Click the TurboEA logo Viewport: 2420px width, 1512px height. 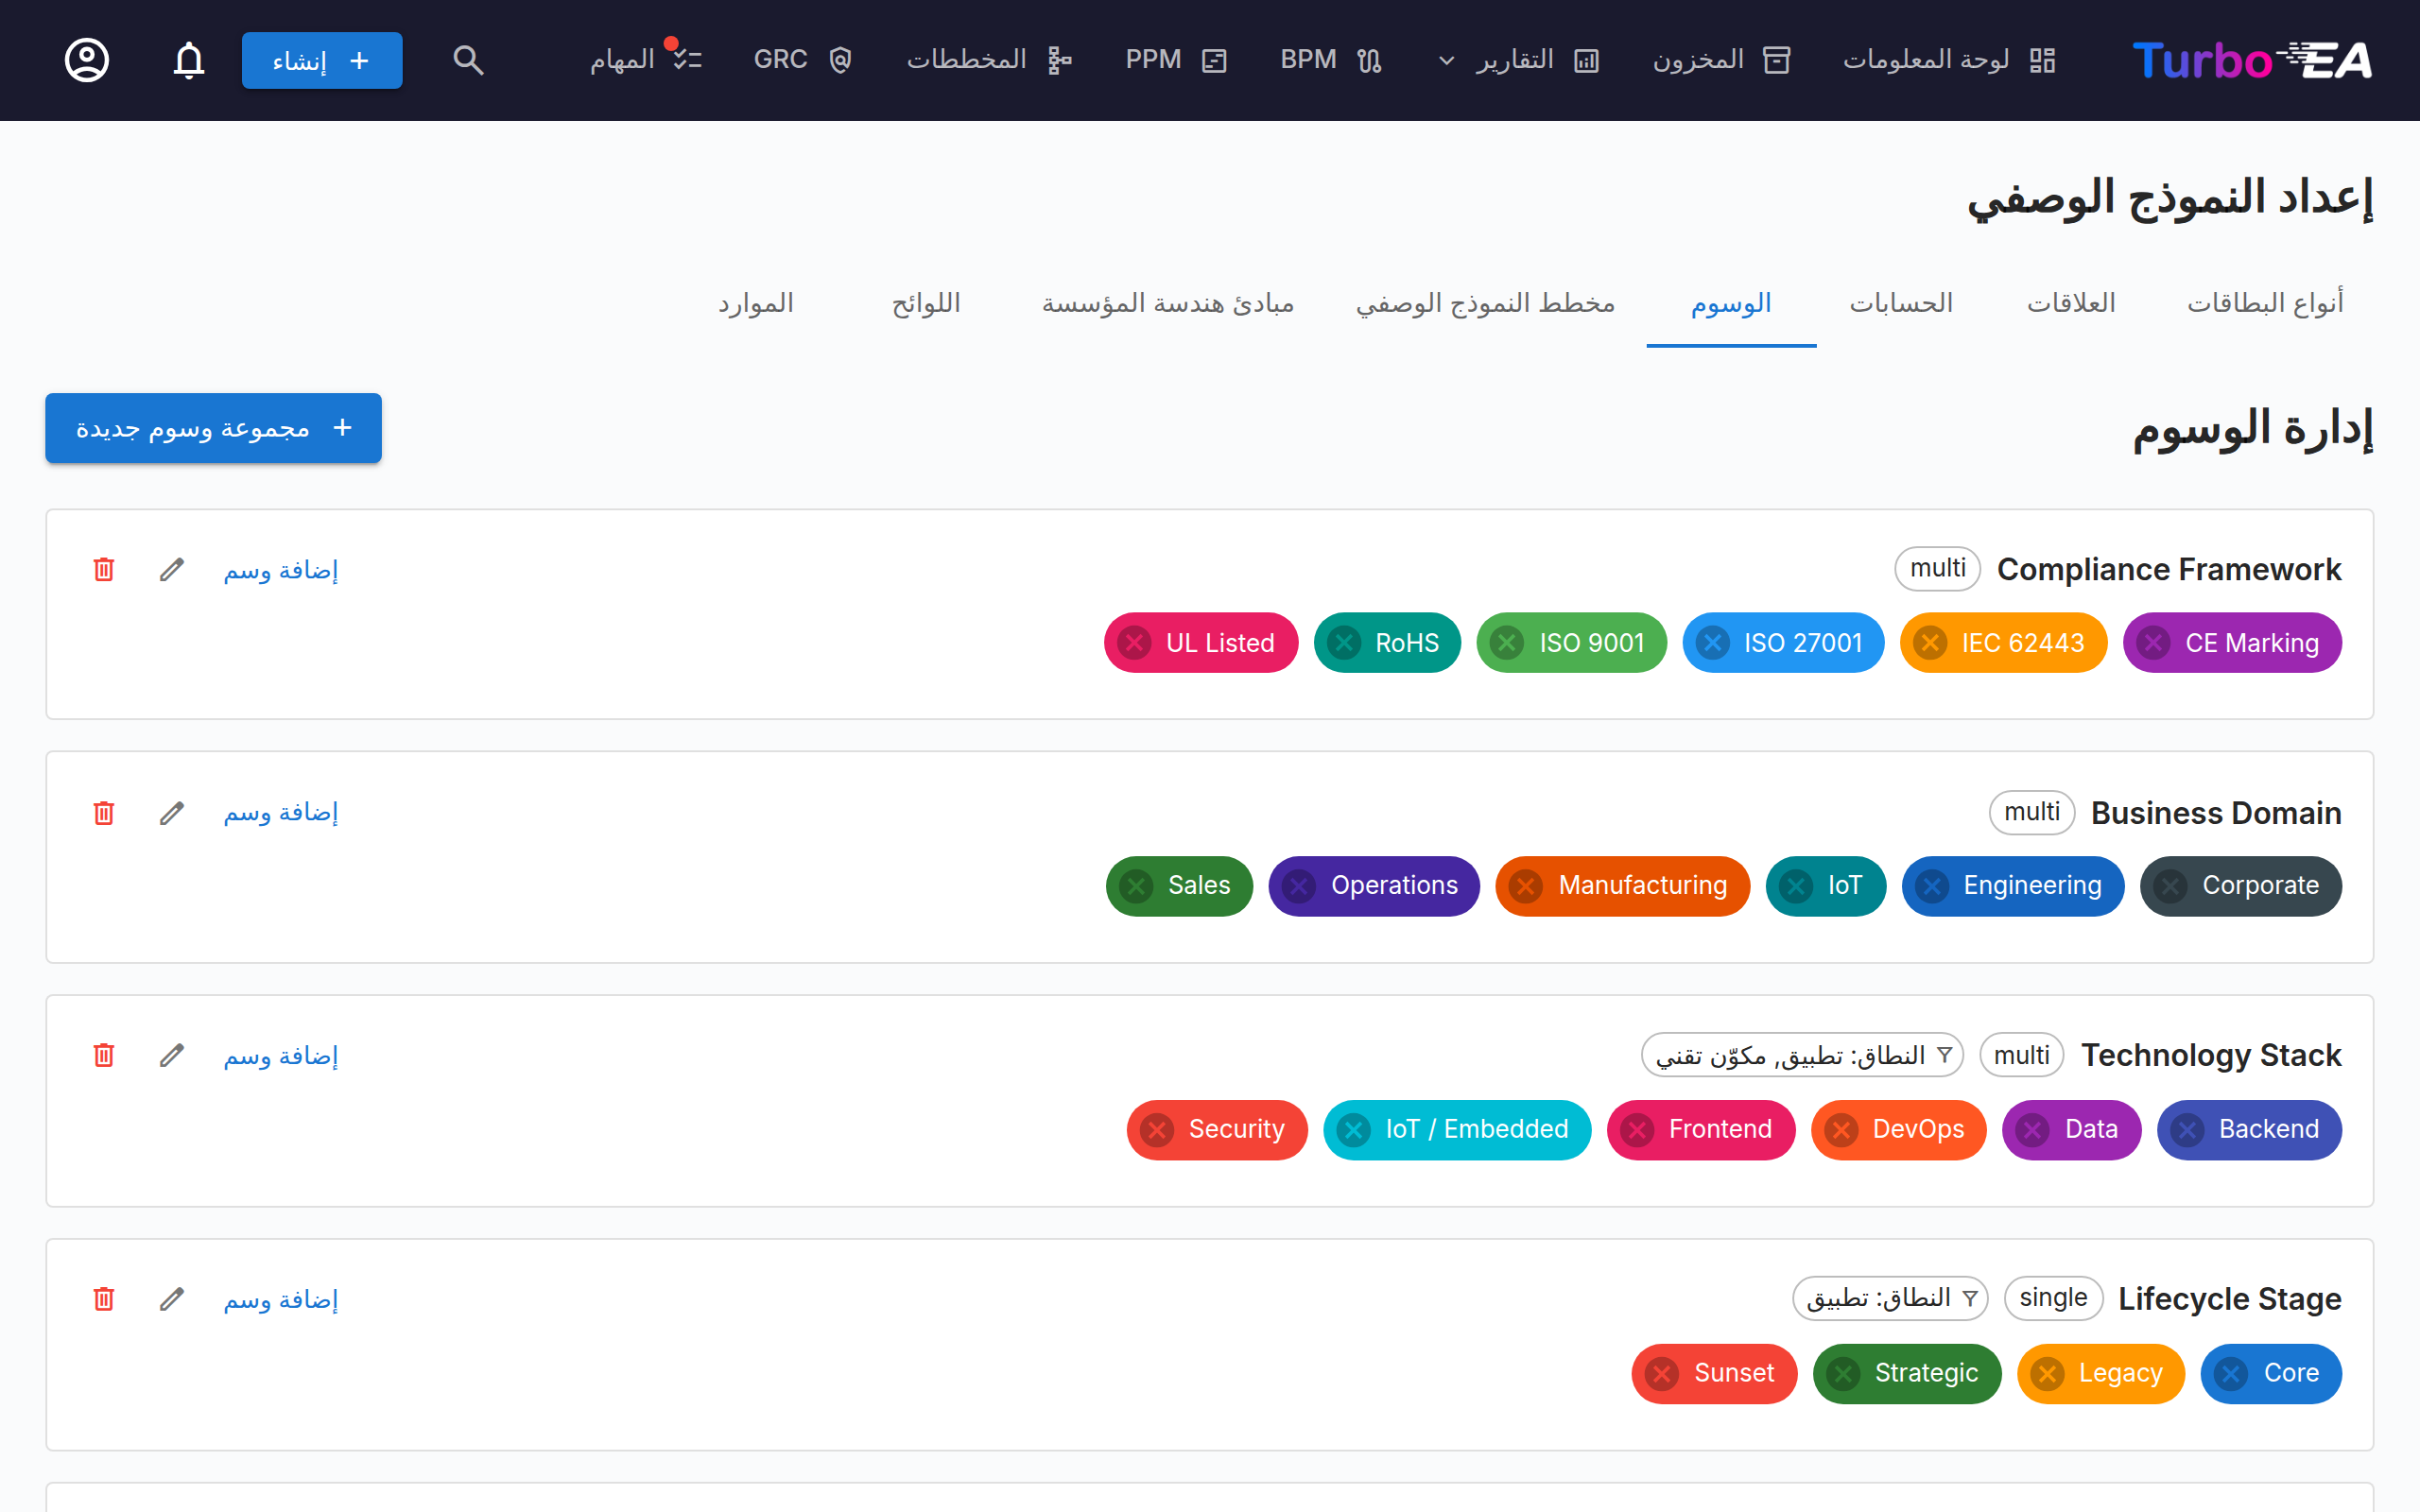[x=2252, y=60]
